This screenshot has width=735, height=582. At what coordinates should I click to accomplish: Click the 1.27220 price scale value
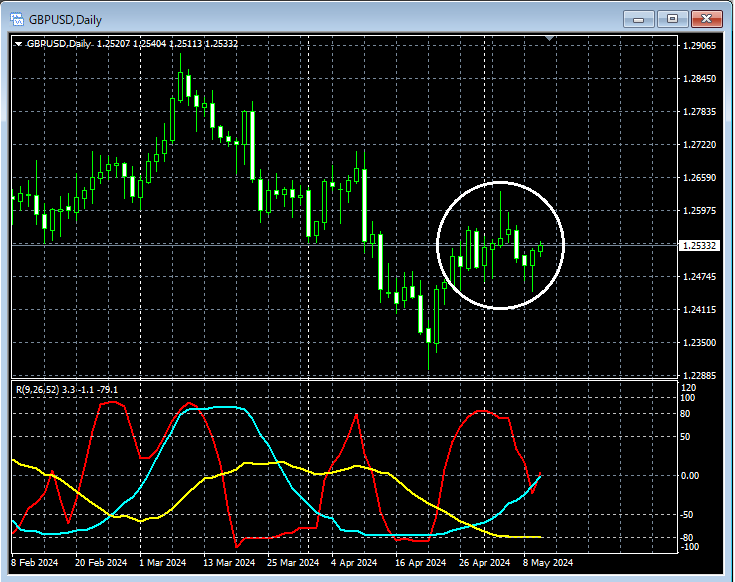click(699, 144)
